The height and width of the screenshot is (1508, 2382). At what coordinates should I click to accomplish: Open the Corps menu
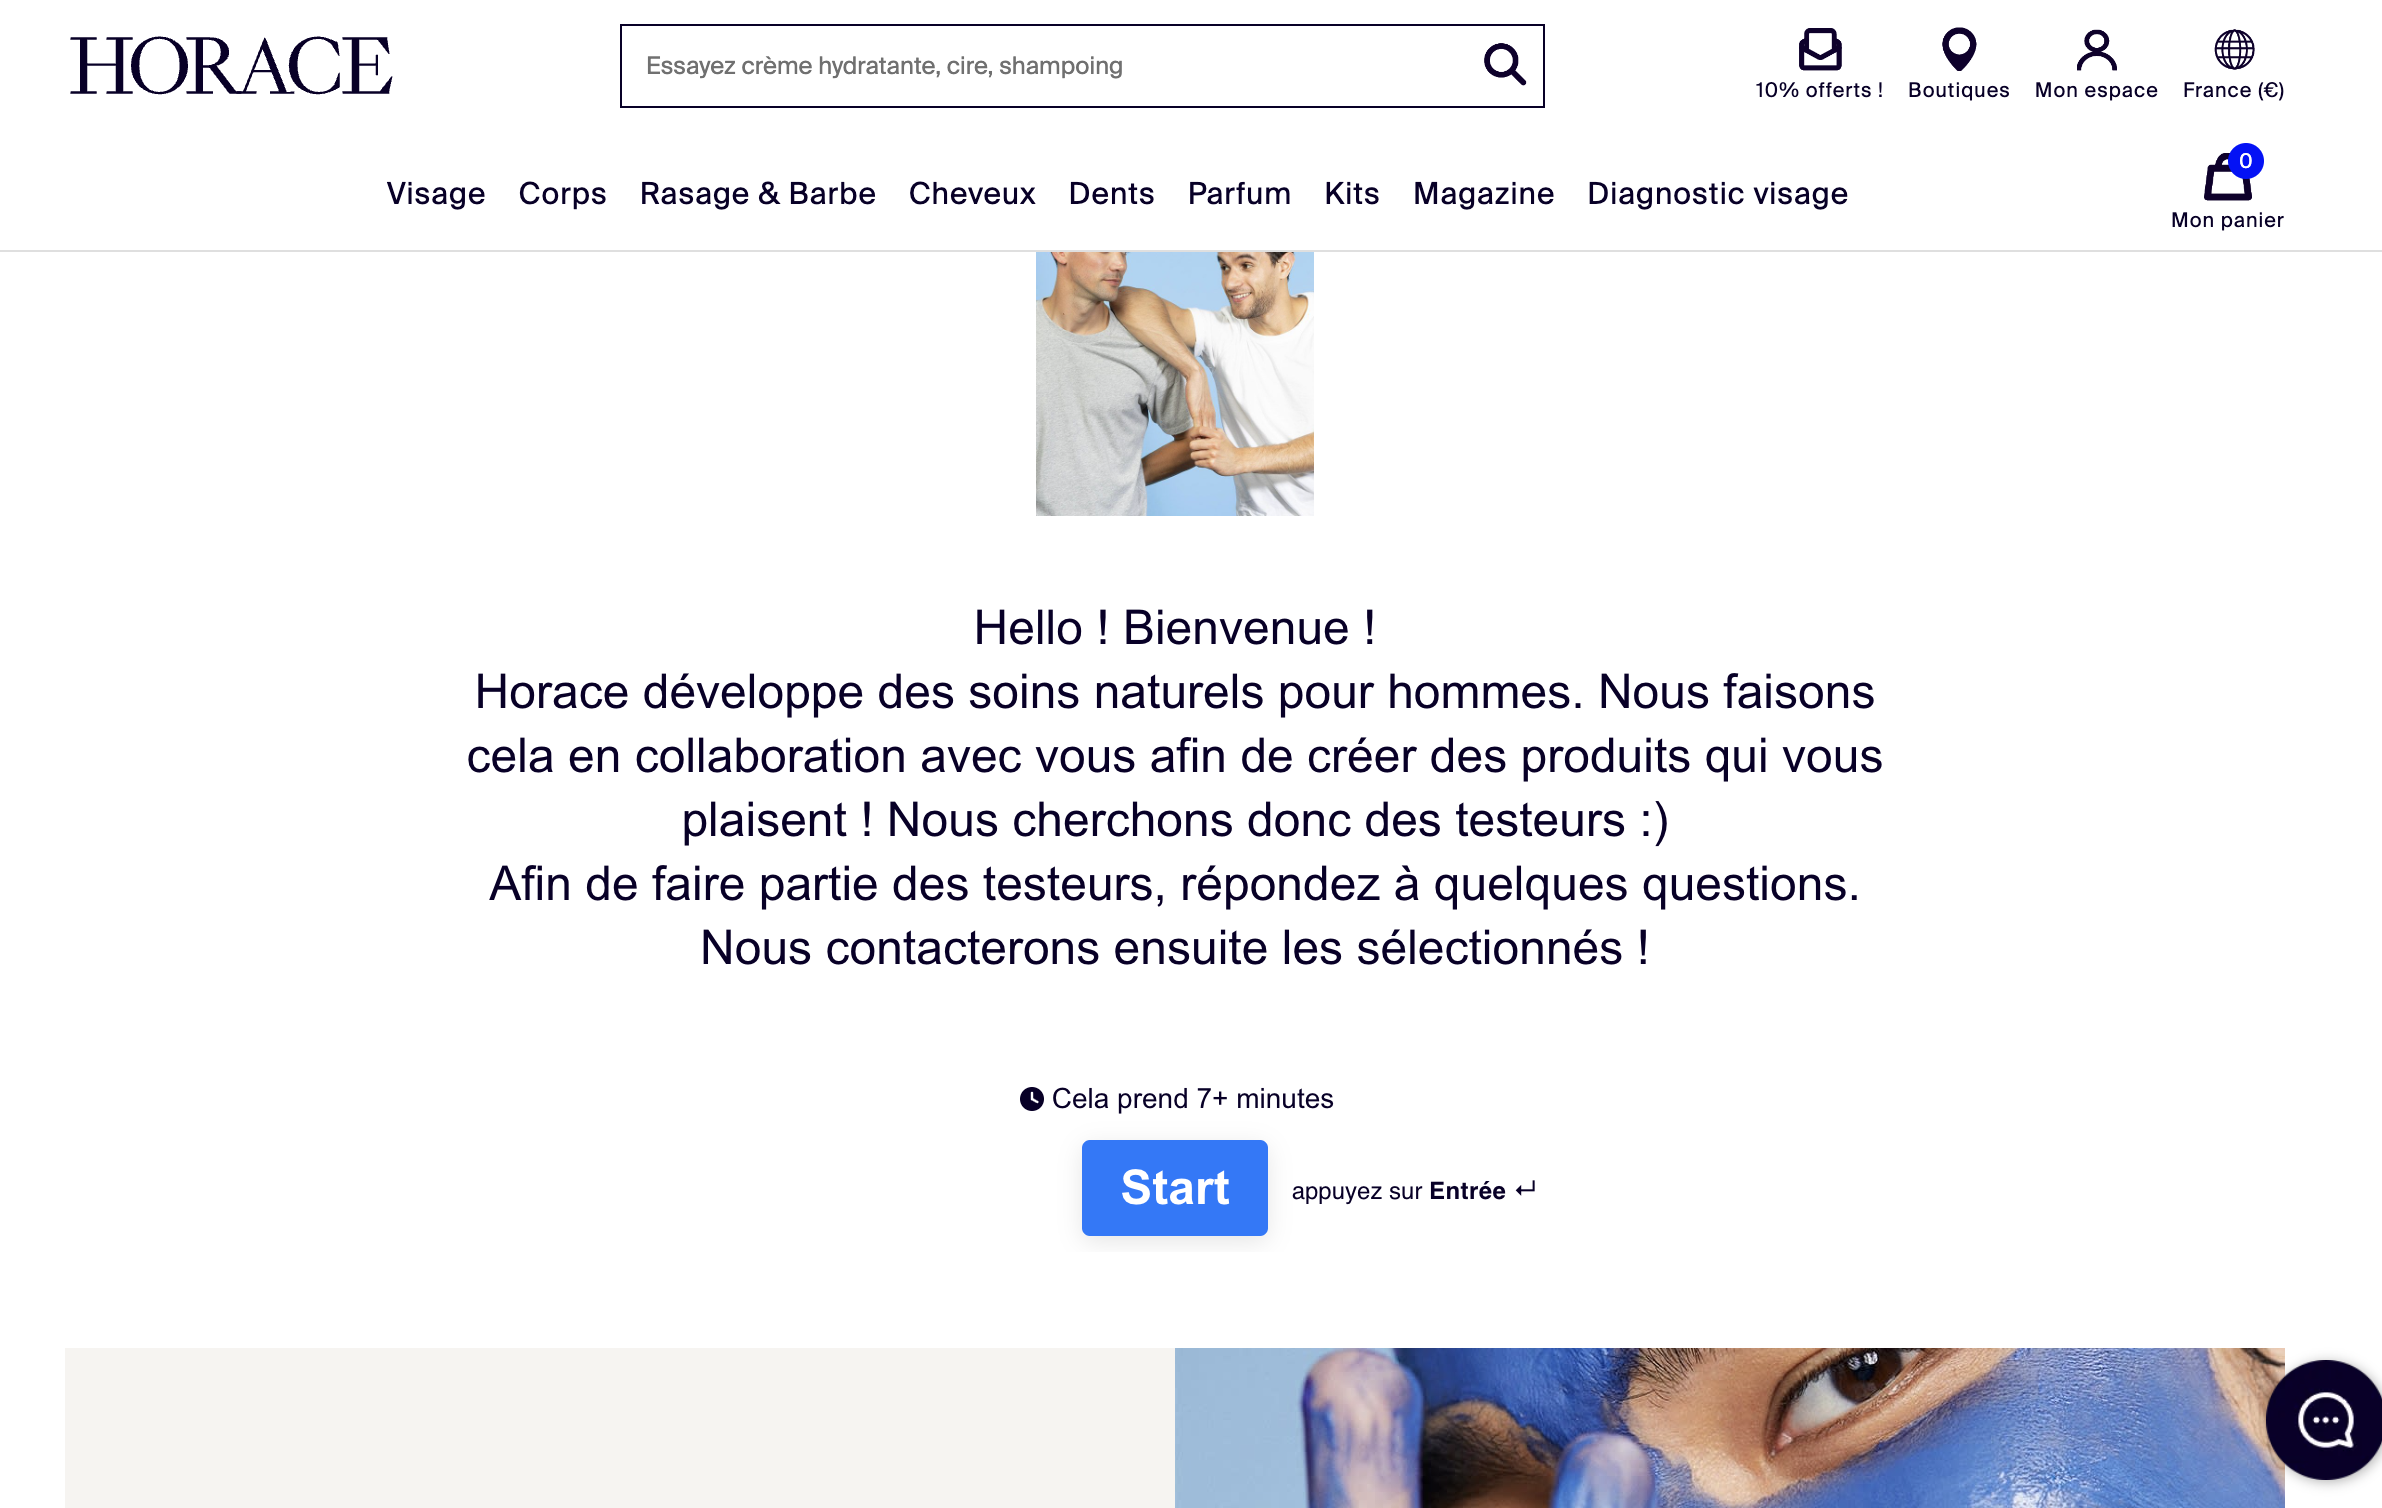(x=562, y=193)
